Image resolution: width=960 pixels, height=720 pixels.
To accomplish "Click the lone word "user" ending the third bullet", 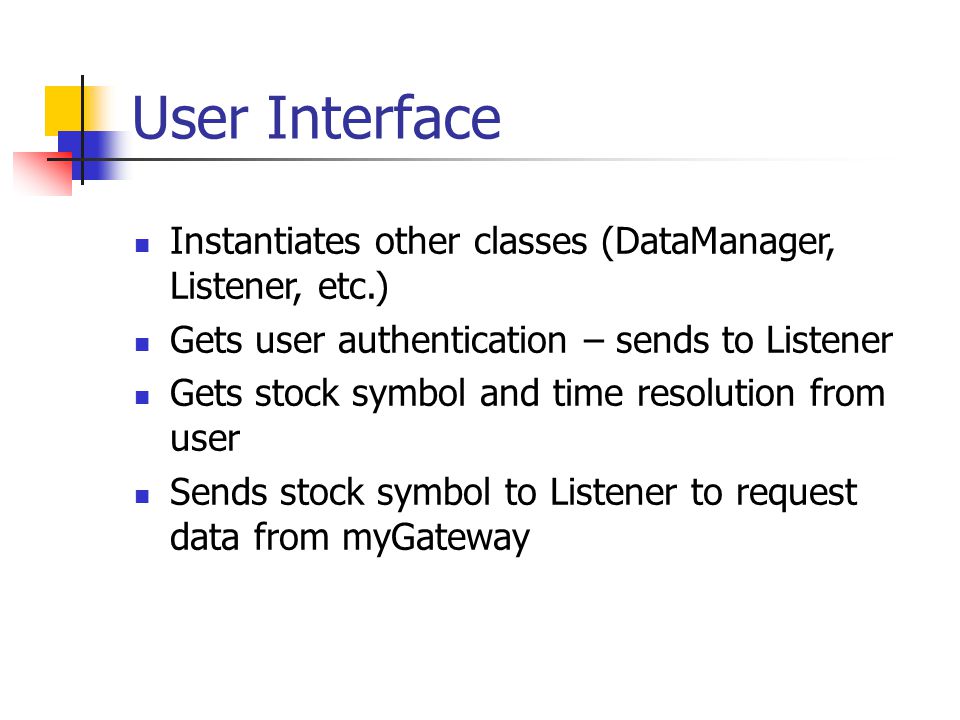I will [204, 440].
